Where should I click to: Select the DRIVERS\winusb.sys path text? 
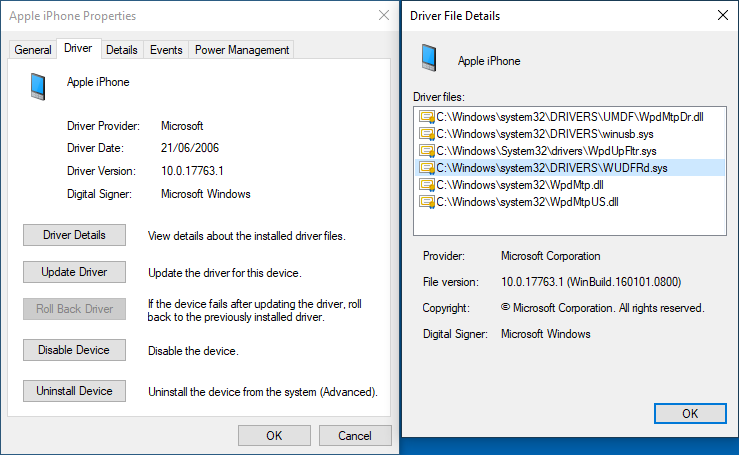(x=545, y=134)
